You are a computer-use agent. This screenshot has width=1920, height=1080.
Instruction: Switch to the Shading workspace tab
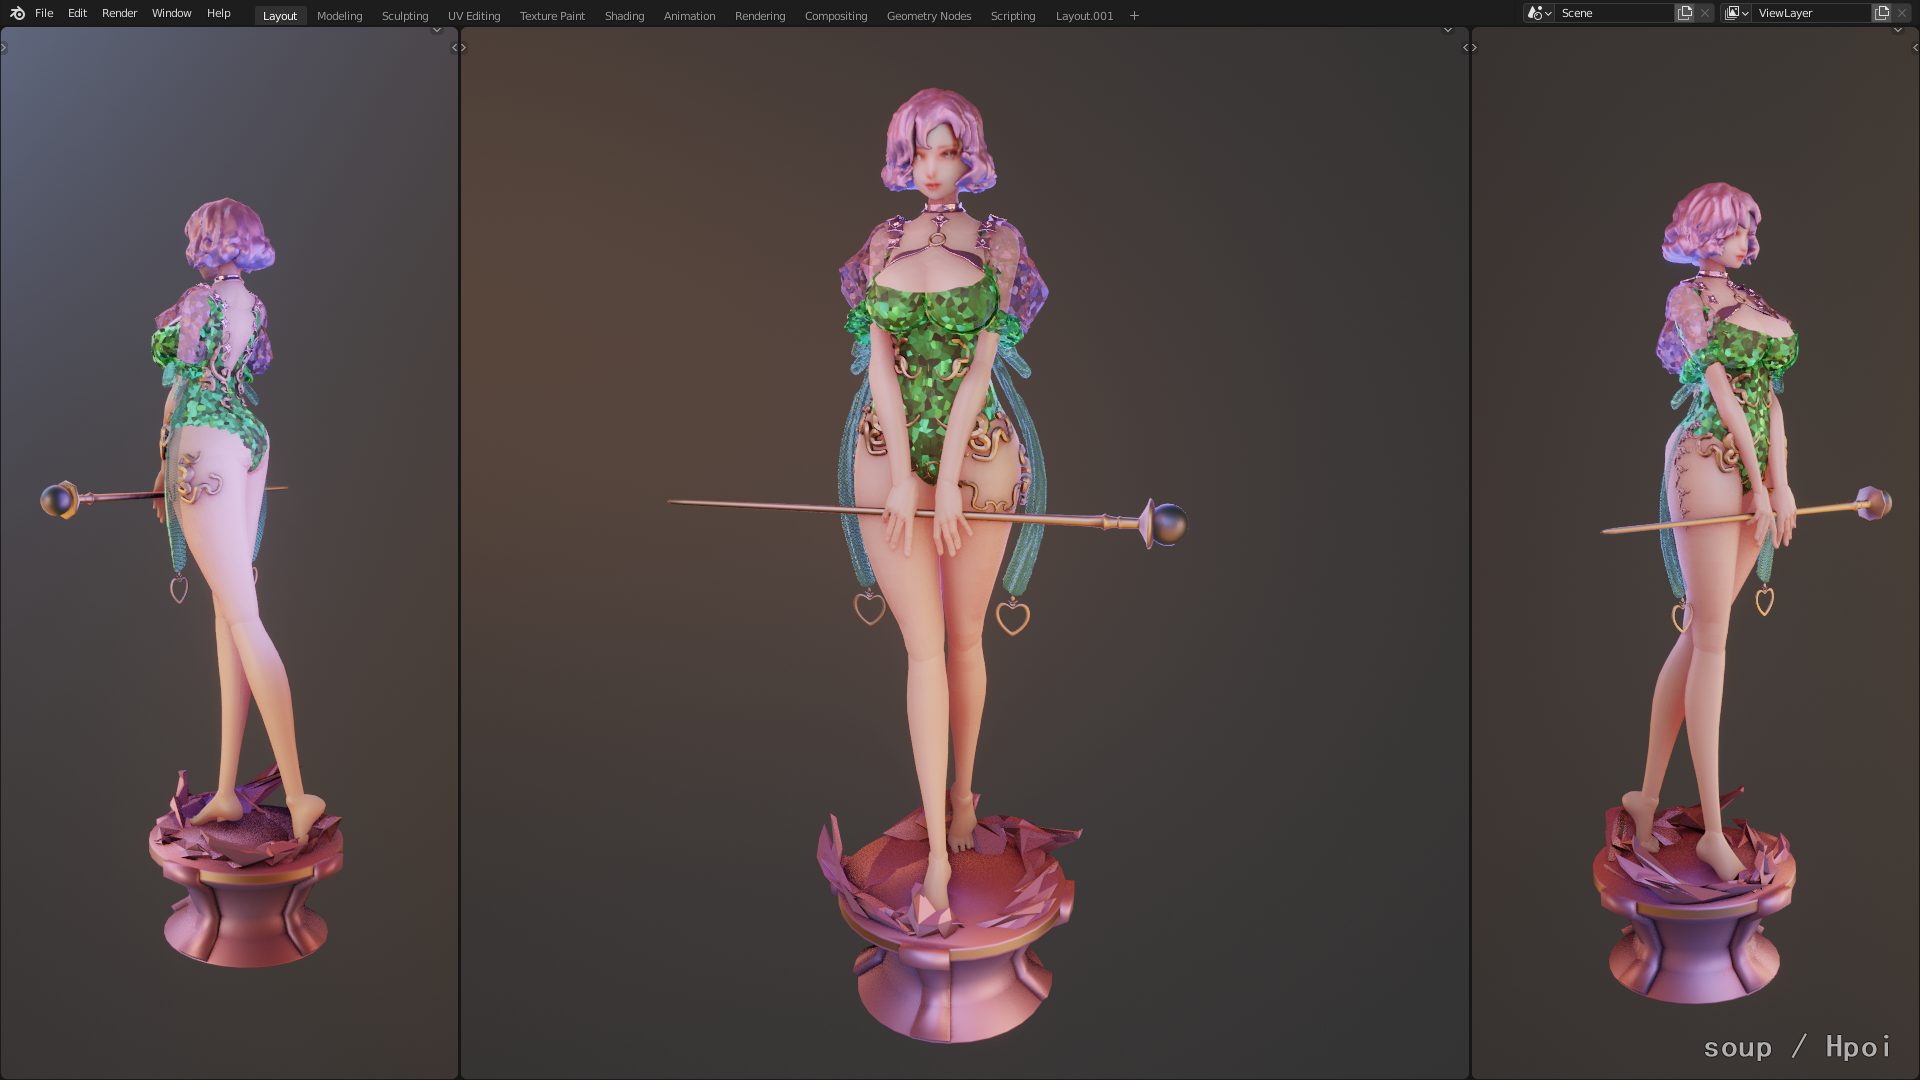[624, 16]
